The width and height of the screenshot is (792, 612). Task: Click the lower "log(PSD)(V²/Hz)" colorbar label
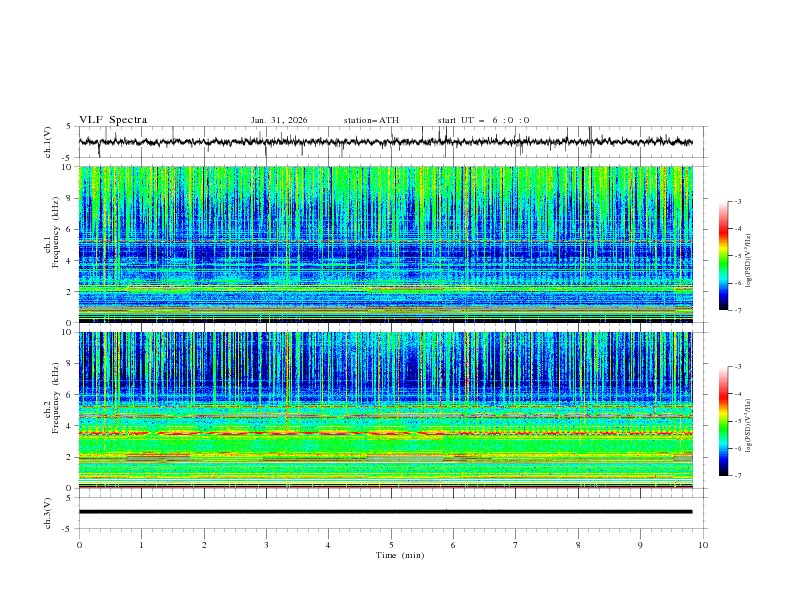[x=748, y=426]
